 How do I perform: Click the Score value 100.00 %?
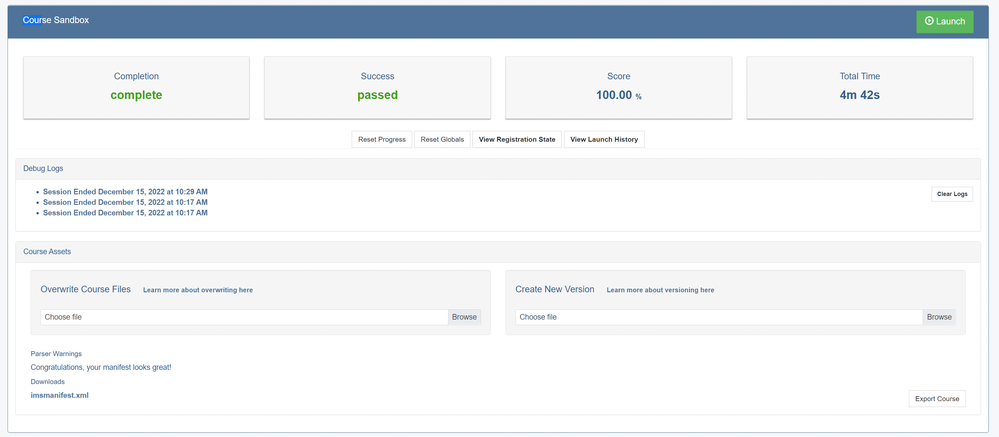tap(619, 96)
